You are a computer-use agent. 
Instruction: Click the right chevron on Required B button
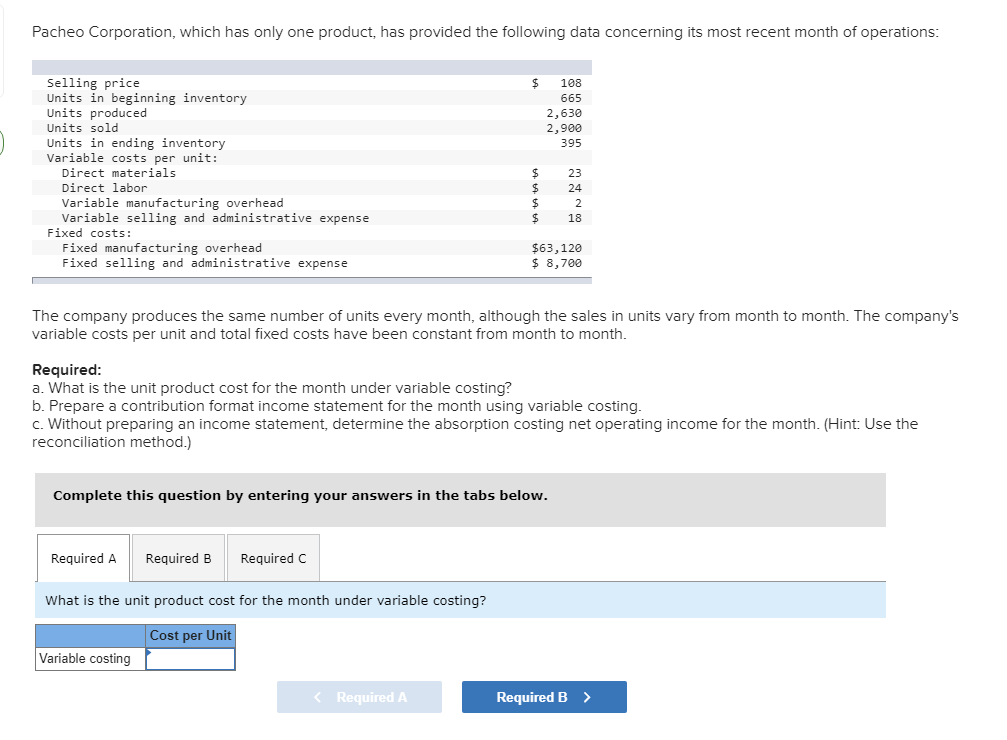[589, 697]
